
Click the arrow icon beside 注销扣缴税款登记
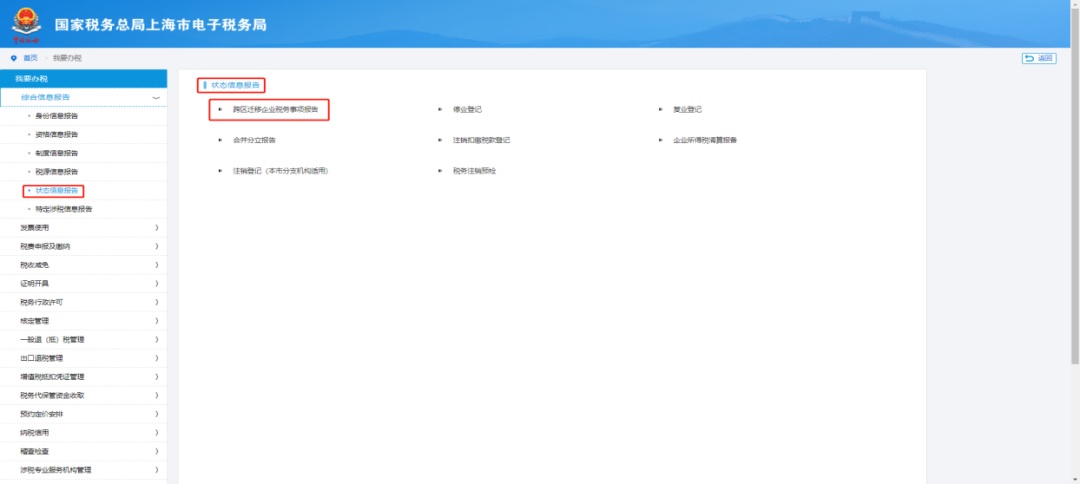[440, 140]
